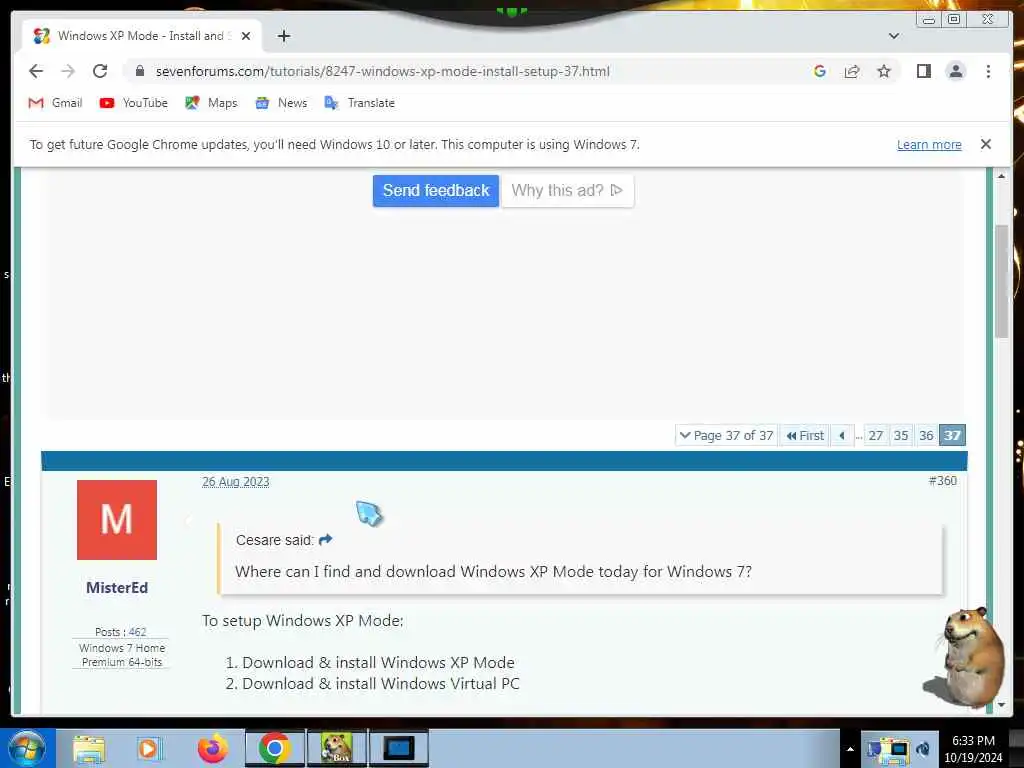Open MisterEd's profile name
Image resolution: width=1024 pixels, height=768 pixels.
pos(117,587)
